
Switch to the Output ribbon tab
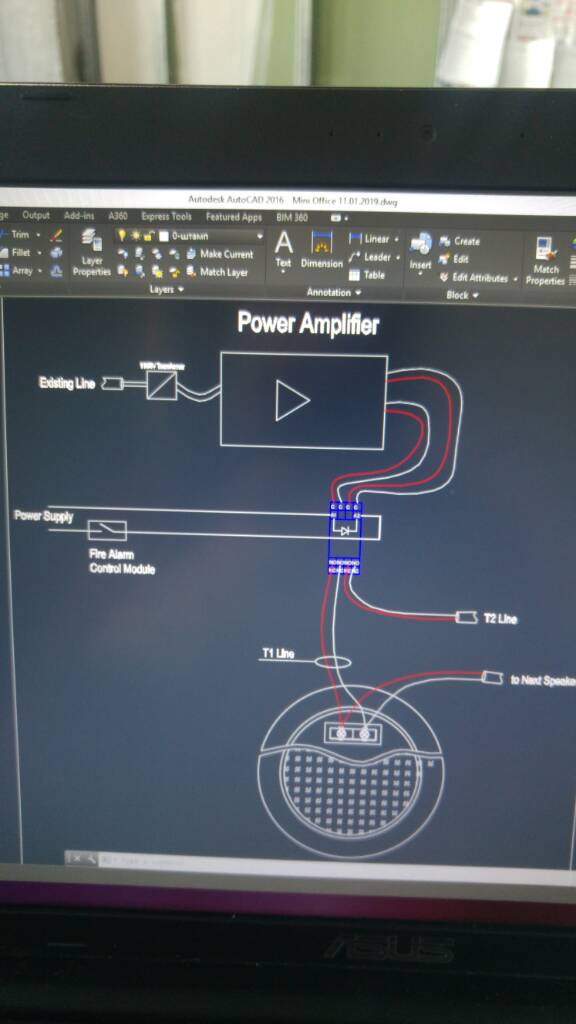coord(36,215)
